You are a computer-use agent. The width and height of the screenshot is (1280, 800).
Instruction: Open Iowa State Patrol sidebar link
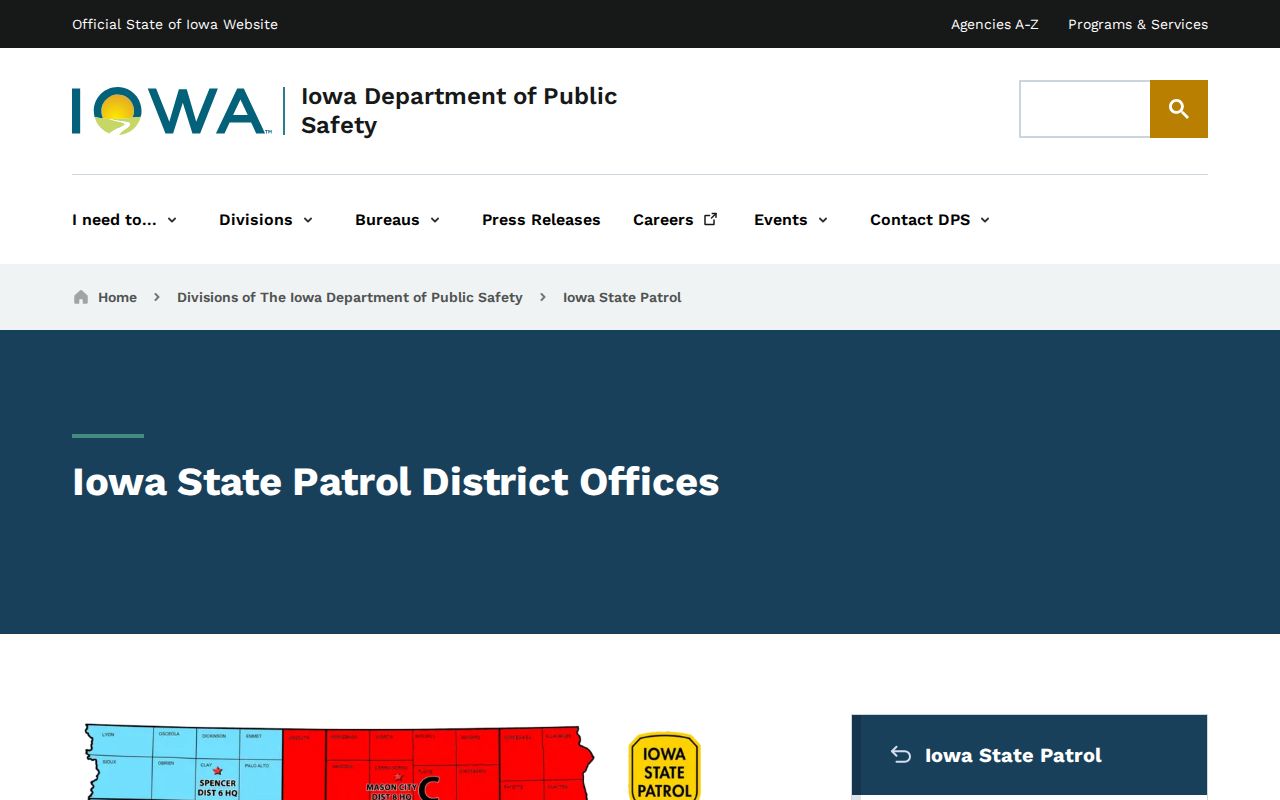pyautogui.click(x=1013, y=755)
